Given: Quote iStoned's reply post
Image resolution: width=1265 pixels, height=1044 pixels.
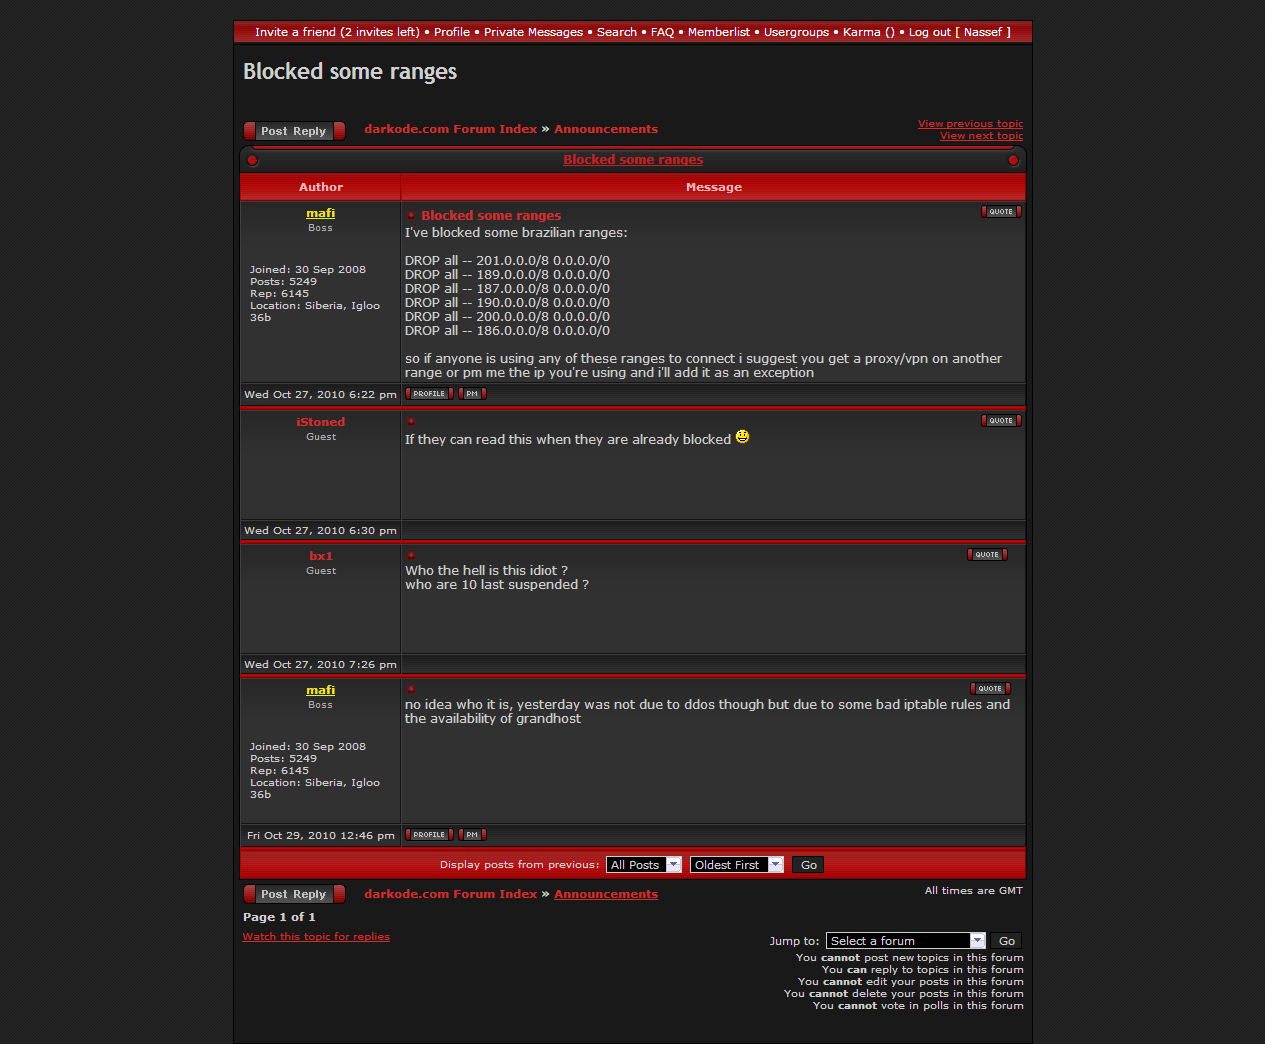Looking at the screenshot, I should [1001, 421].
